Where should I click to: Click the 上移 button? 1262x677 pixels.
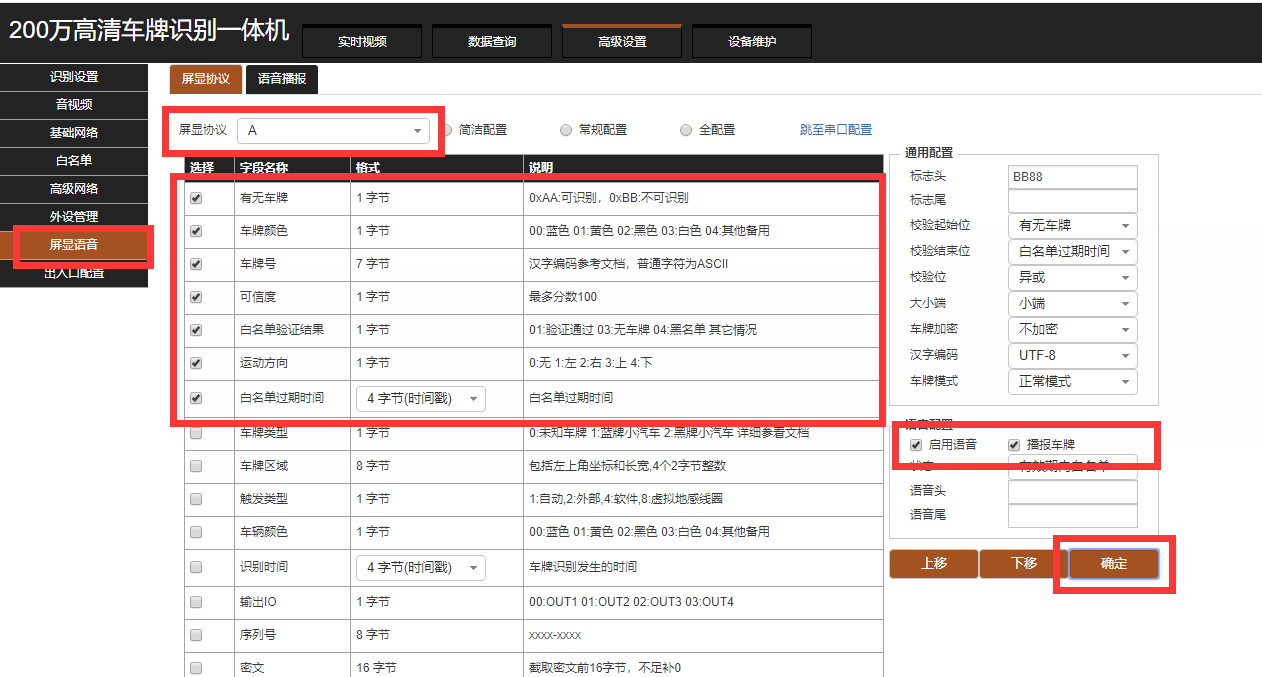click(x=933, y=564)
